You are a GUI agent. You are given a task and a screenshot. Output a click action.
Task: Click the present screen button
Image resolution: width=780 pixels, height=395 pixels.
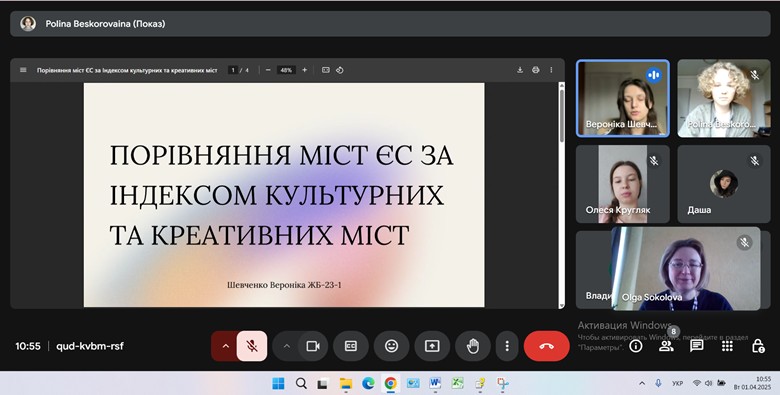coord(432,346)
